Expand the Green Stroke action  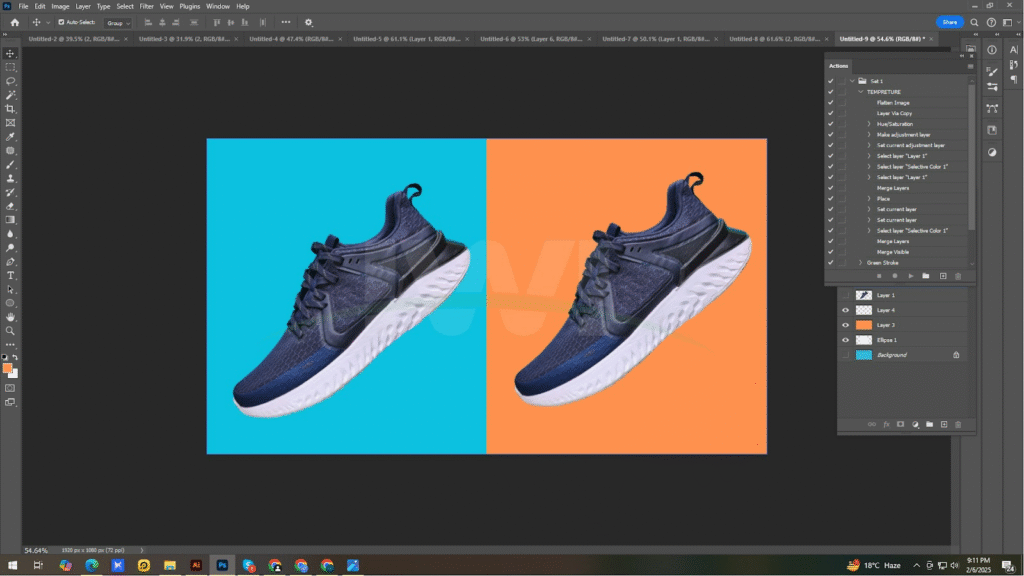861,263
